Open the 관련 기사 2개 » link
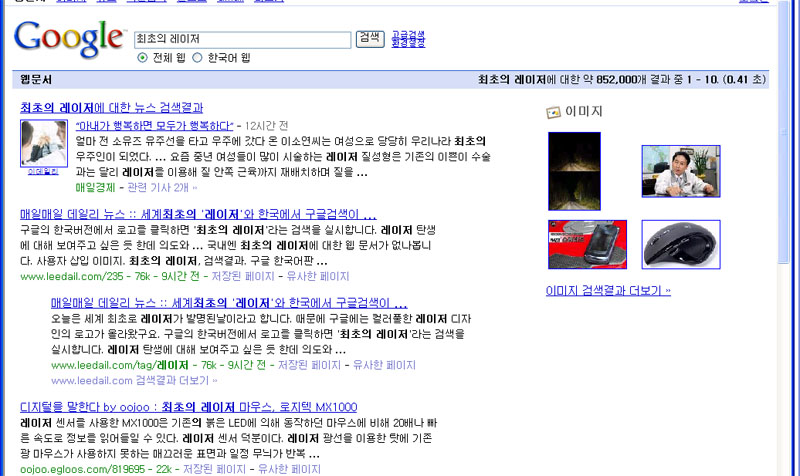The width and height of the screenshot is (800, 476). coord(162,188)
